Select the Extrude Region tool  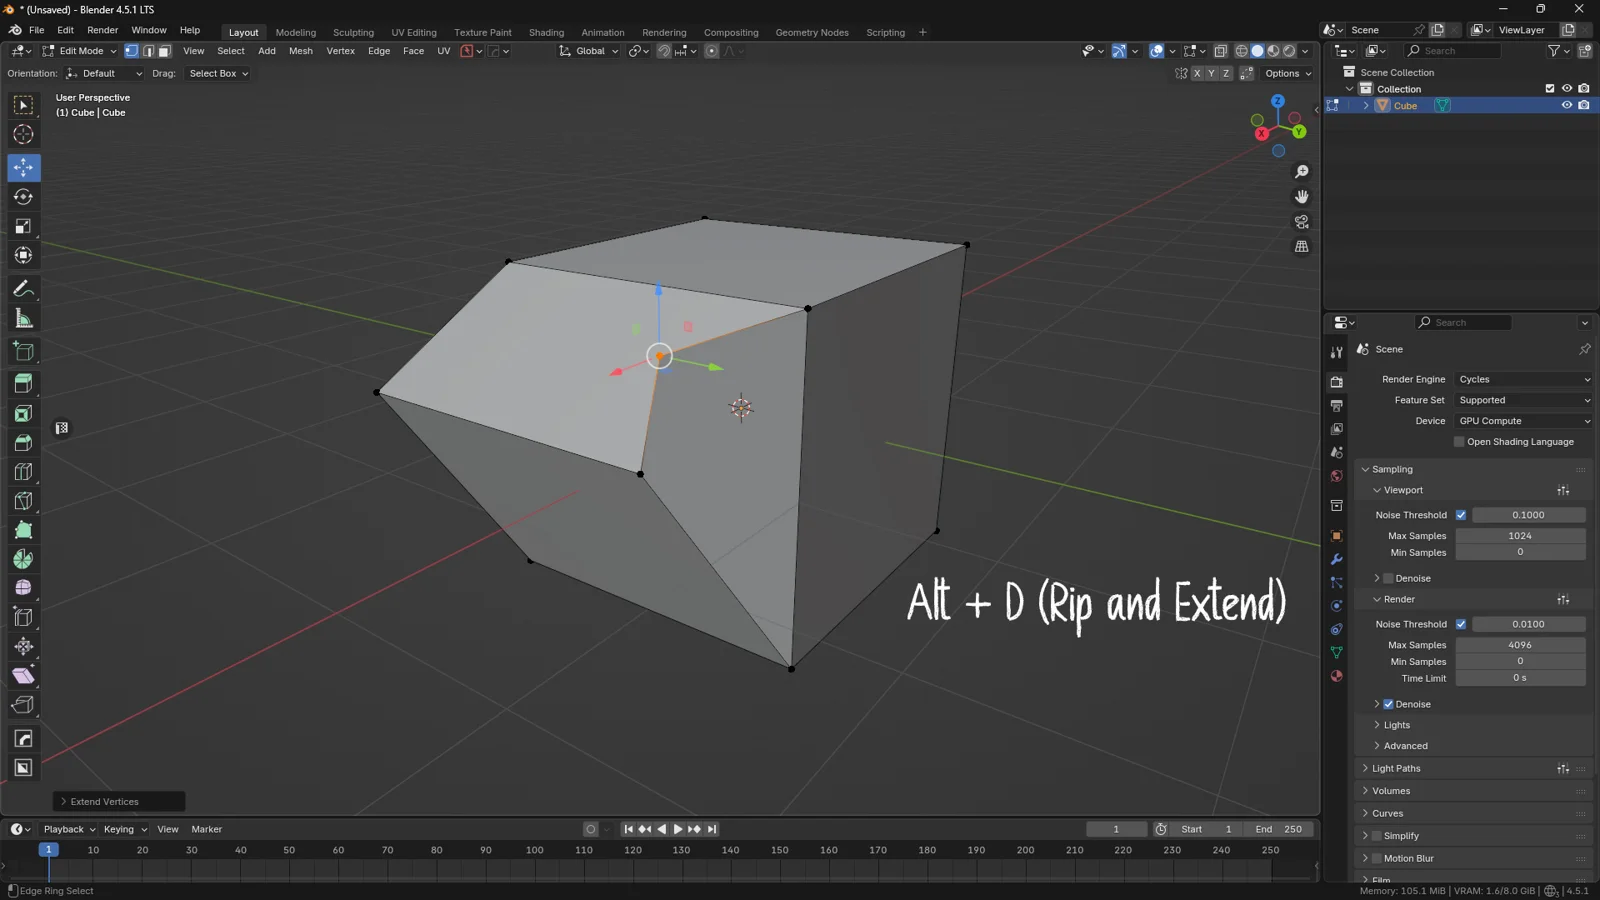click(23, 384)
